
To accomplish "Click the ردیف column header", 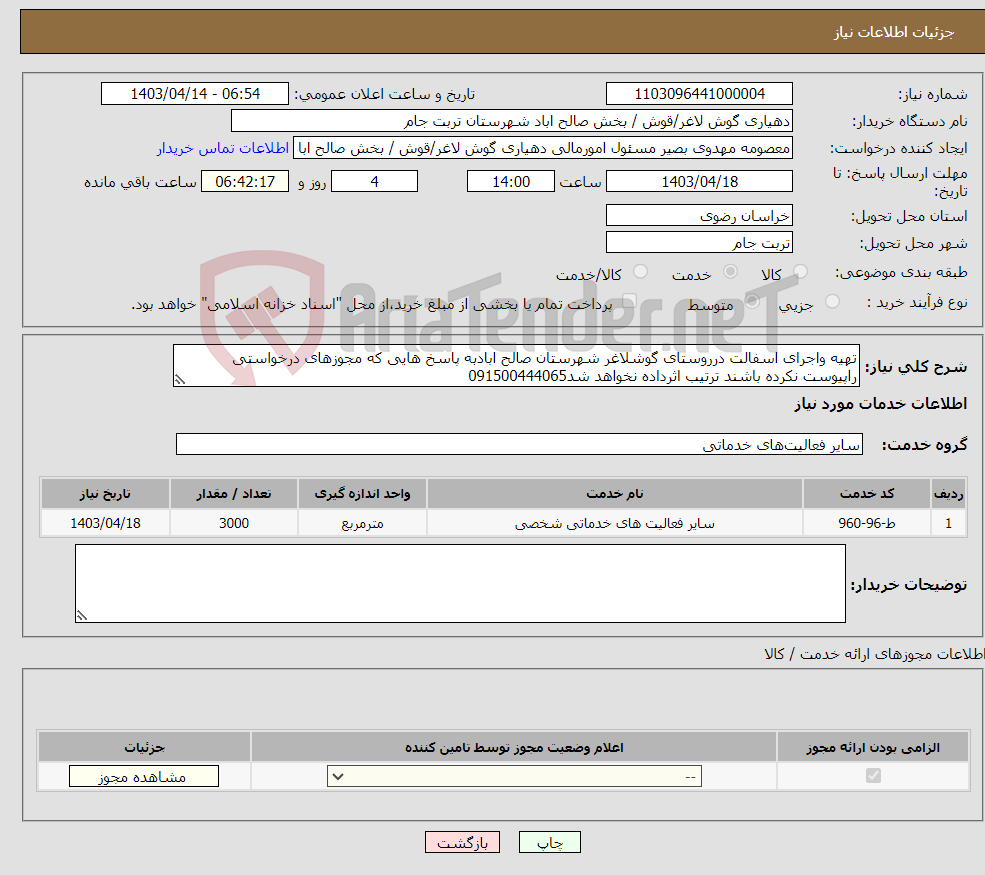I will pyautogui.click(x=949, y=494).
